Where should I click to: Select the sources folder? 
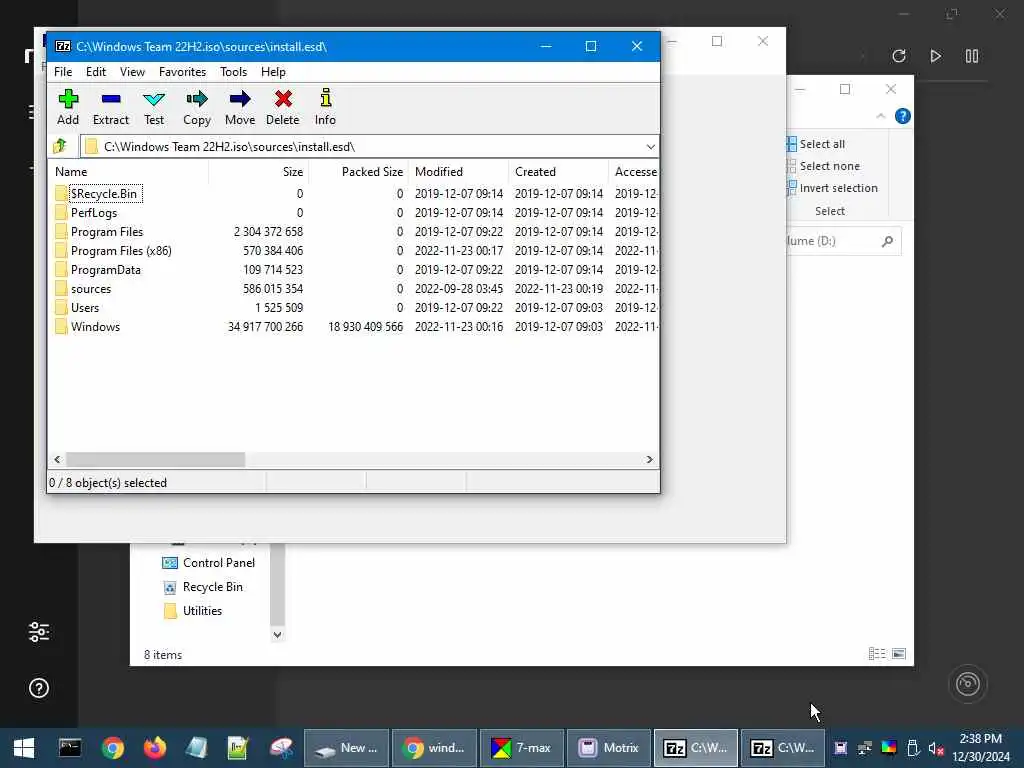click(x=91, y=289)
